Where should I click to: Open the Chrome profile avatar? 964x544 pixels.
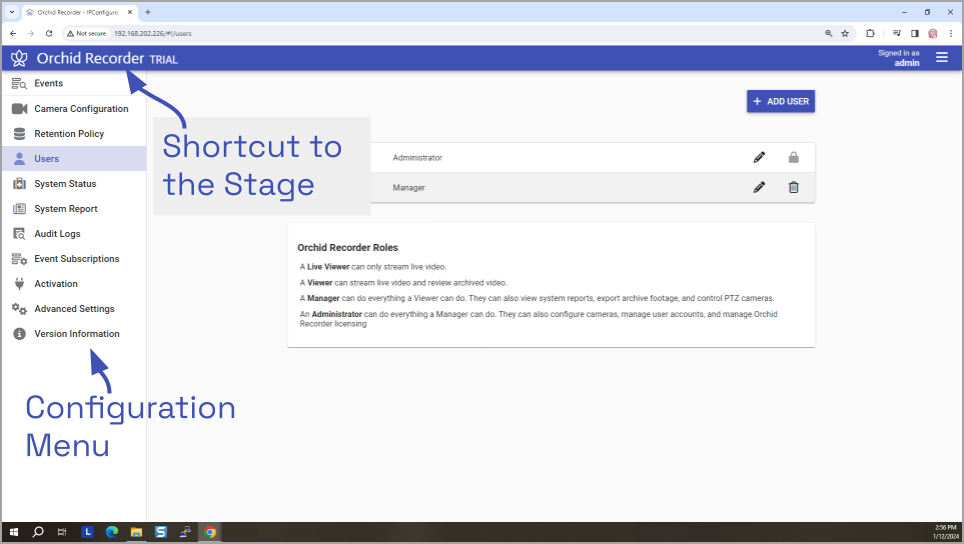click(x=933, y=33)
